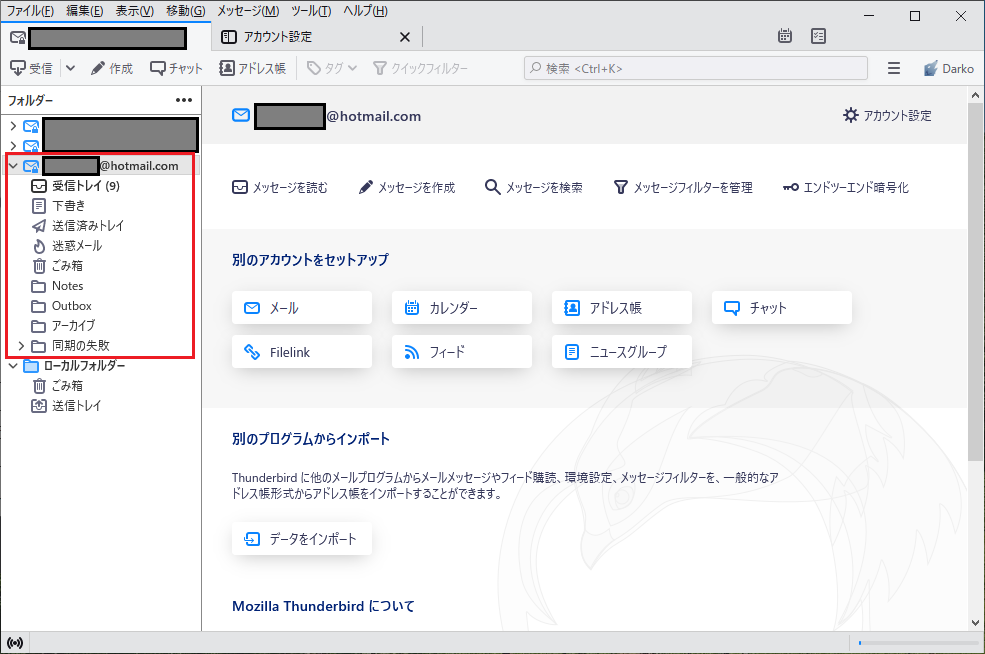This screenshot has width=985, height=654.
Task: Open the メッセージ(M) menu
Action: click(248, 11)
